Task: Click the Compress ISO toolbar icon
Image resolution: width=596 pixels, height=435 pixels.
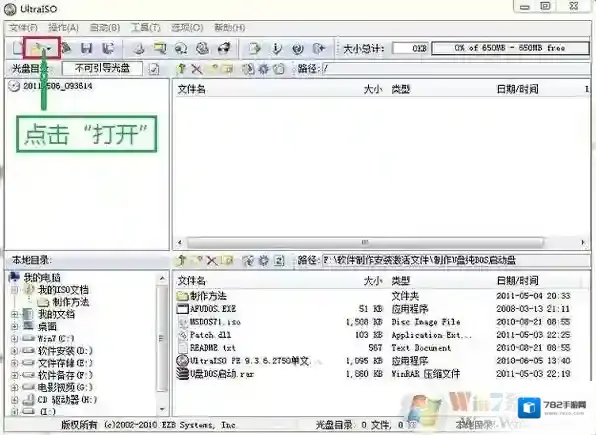Action: point(181,48)
